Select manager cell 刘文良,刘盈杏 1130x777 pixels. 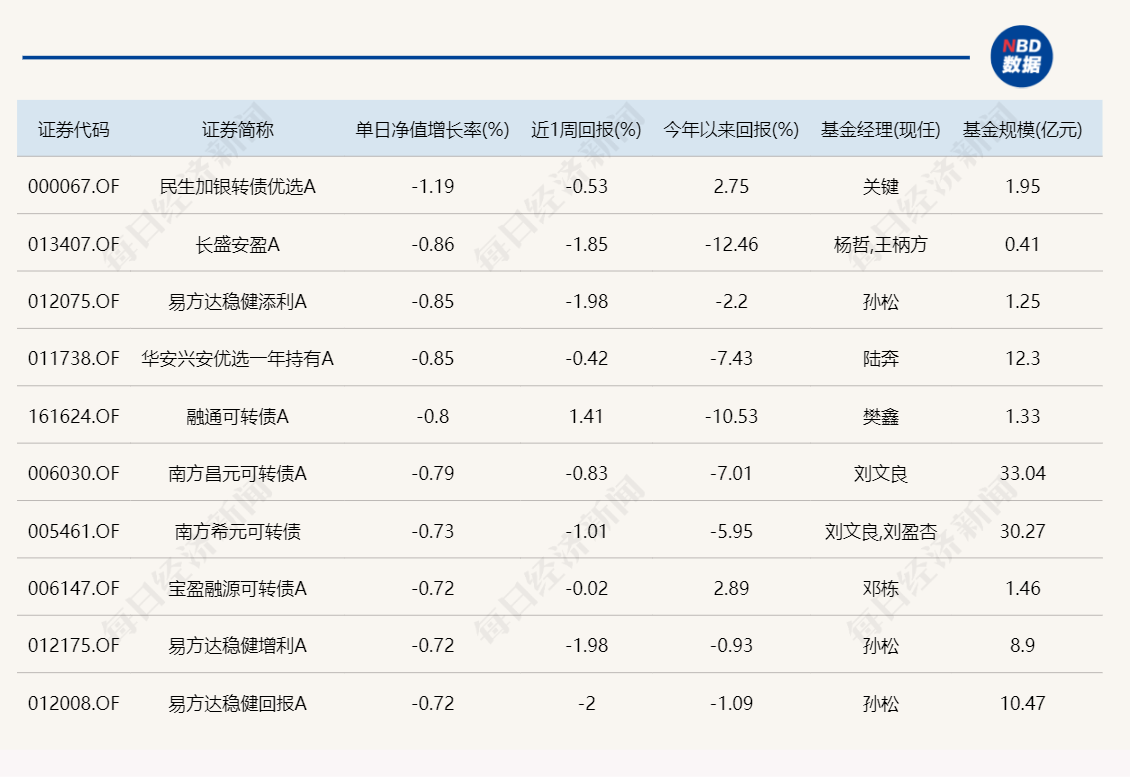(x=881, y=531)
